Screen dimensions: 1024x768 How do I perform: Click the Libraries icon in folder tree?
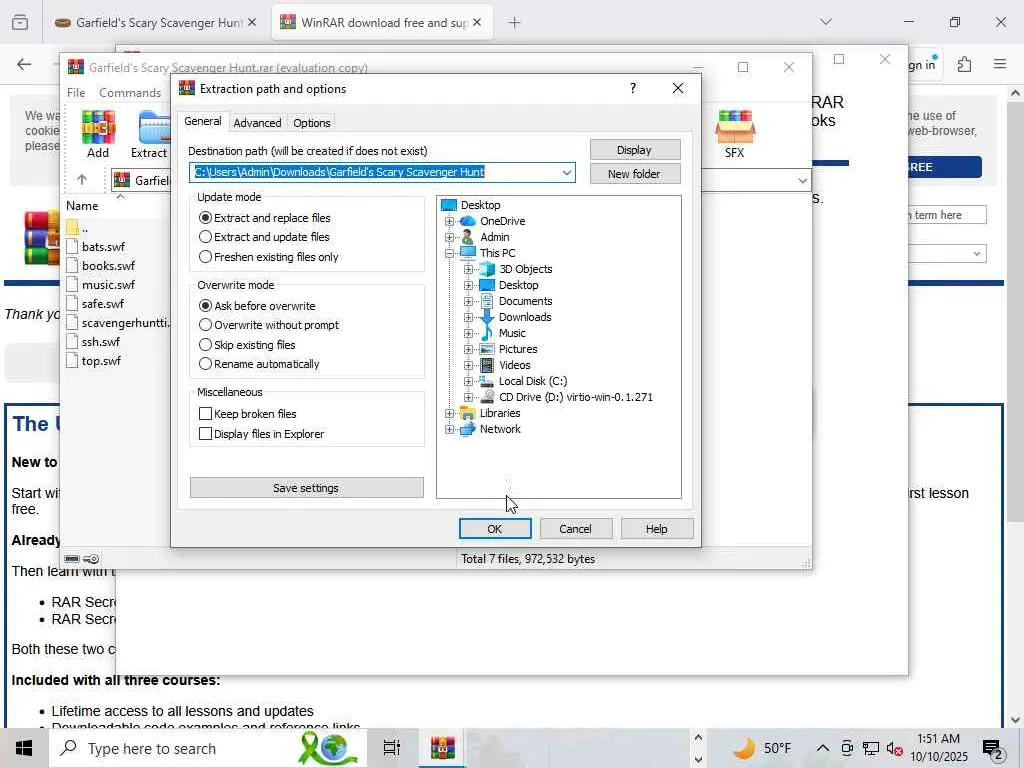pos(468,413)
